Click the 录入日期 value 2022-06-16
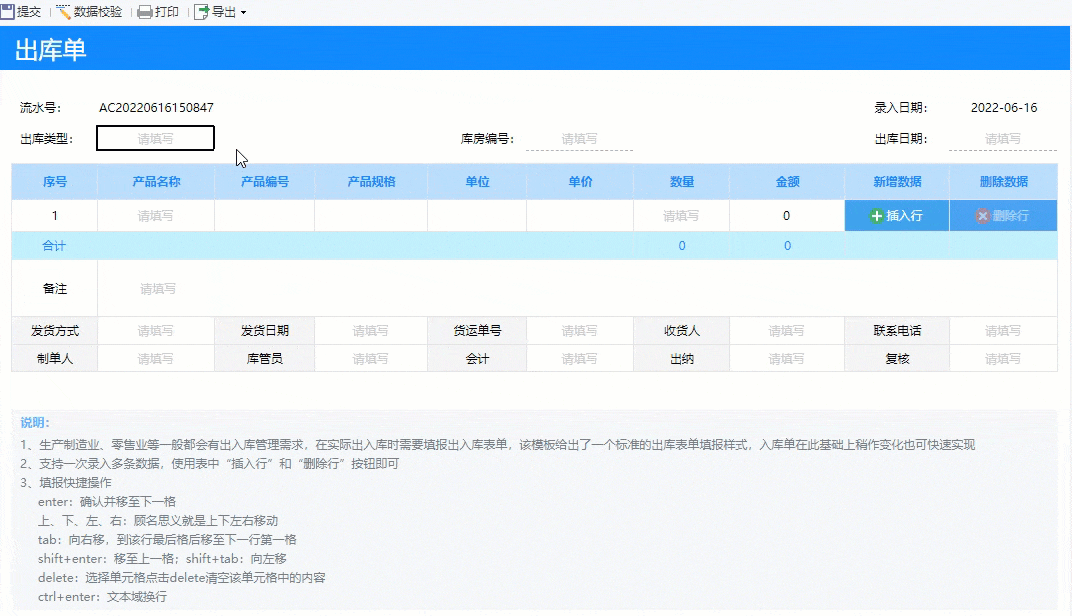Viewport: 1072px width, 616px height. [x=1004, y=107]
